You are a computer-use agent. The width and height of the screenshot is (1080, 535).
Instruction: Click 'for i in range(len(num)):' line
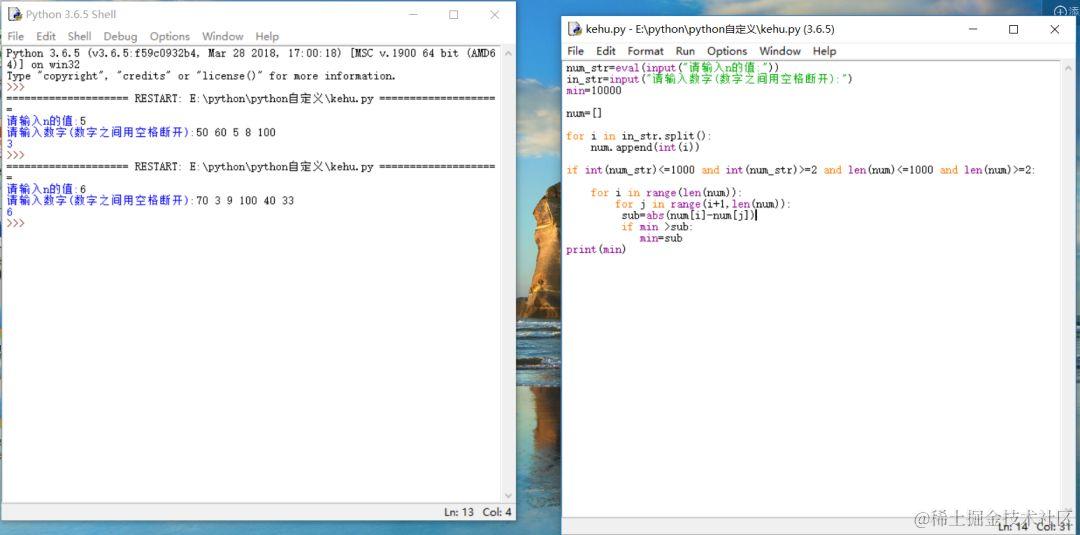667,193
